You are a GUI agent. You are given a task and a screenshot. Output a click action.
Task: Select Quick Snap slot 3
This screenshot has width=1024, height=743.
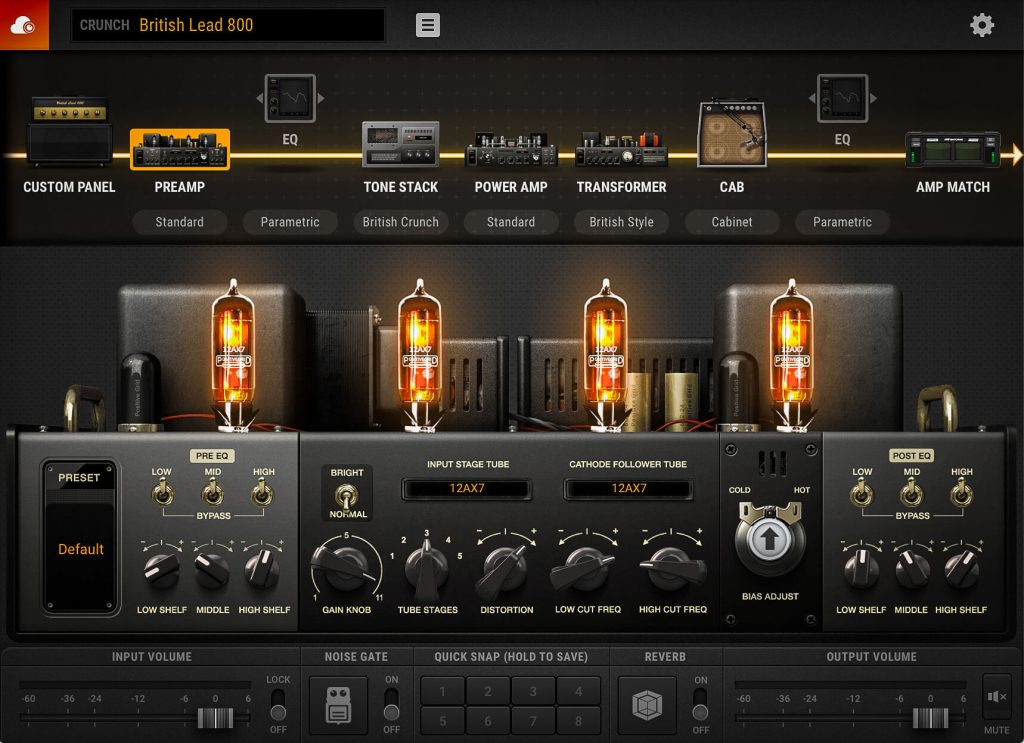click(x=533, y=691)
